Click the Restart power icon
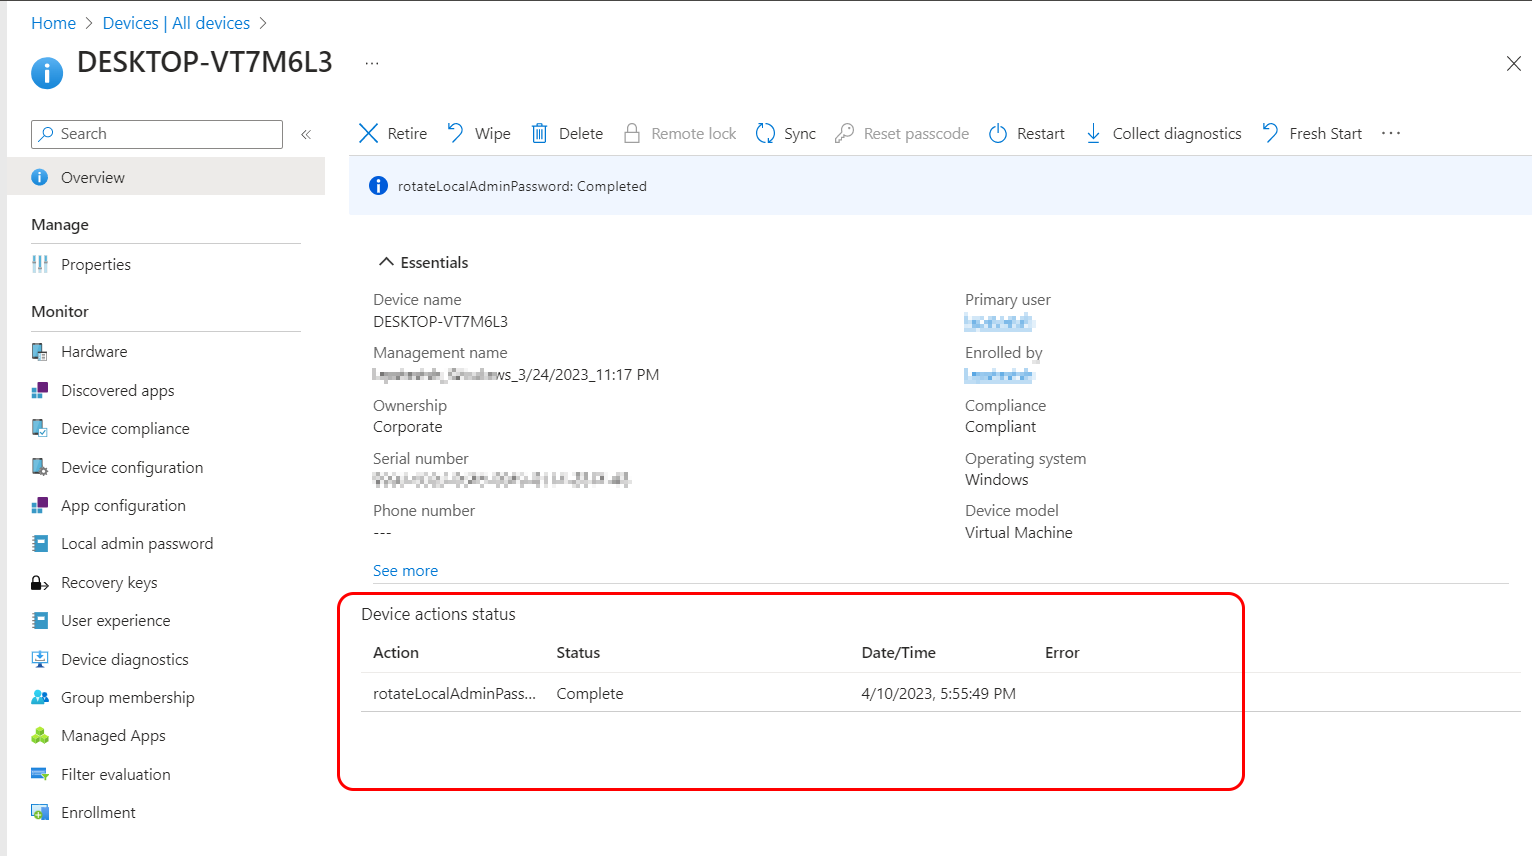 coord(998,133)
